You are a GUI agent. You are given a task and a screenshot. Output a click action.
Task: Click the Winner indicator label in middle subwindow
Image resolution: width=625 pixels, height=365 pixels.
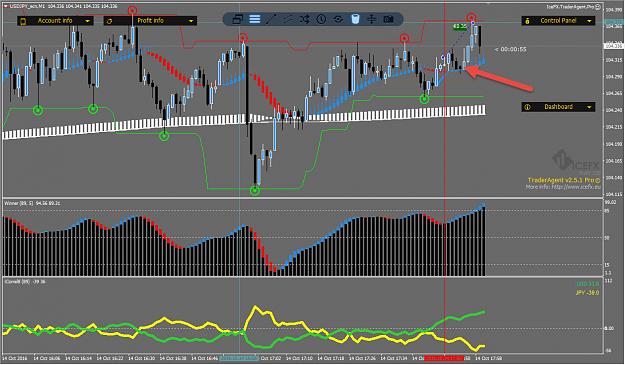[32, 203]
